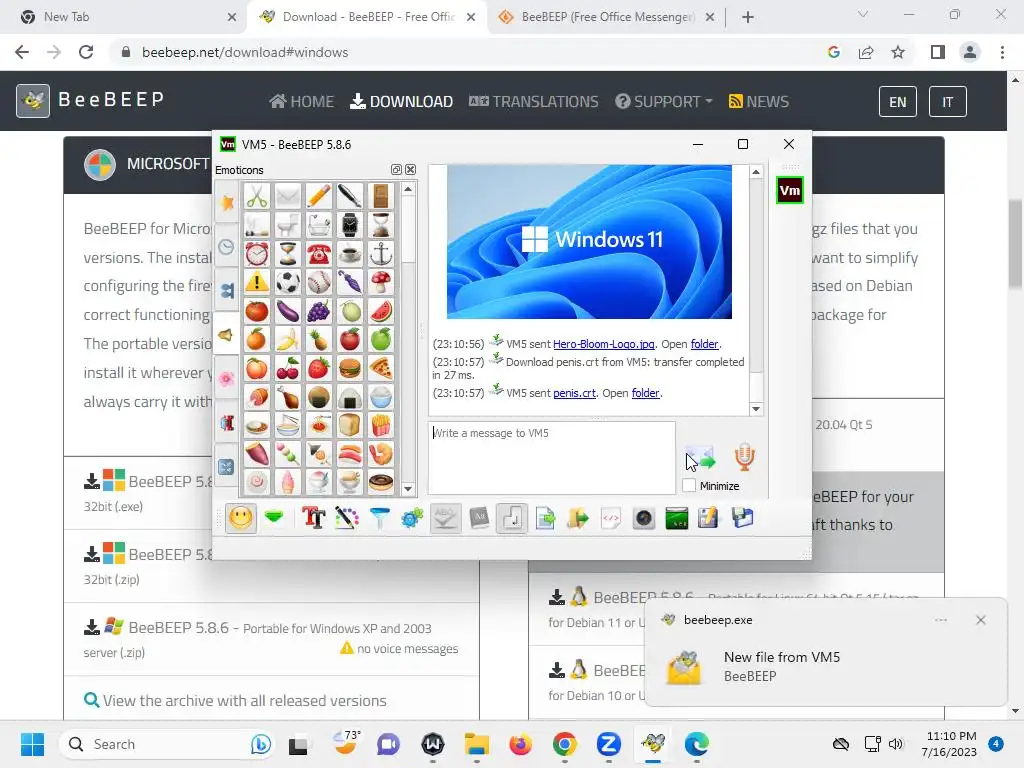
Task: Insert the soccer ball emoticon
Action: 287,282
